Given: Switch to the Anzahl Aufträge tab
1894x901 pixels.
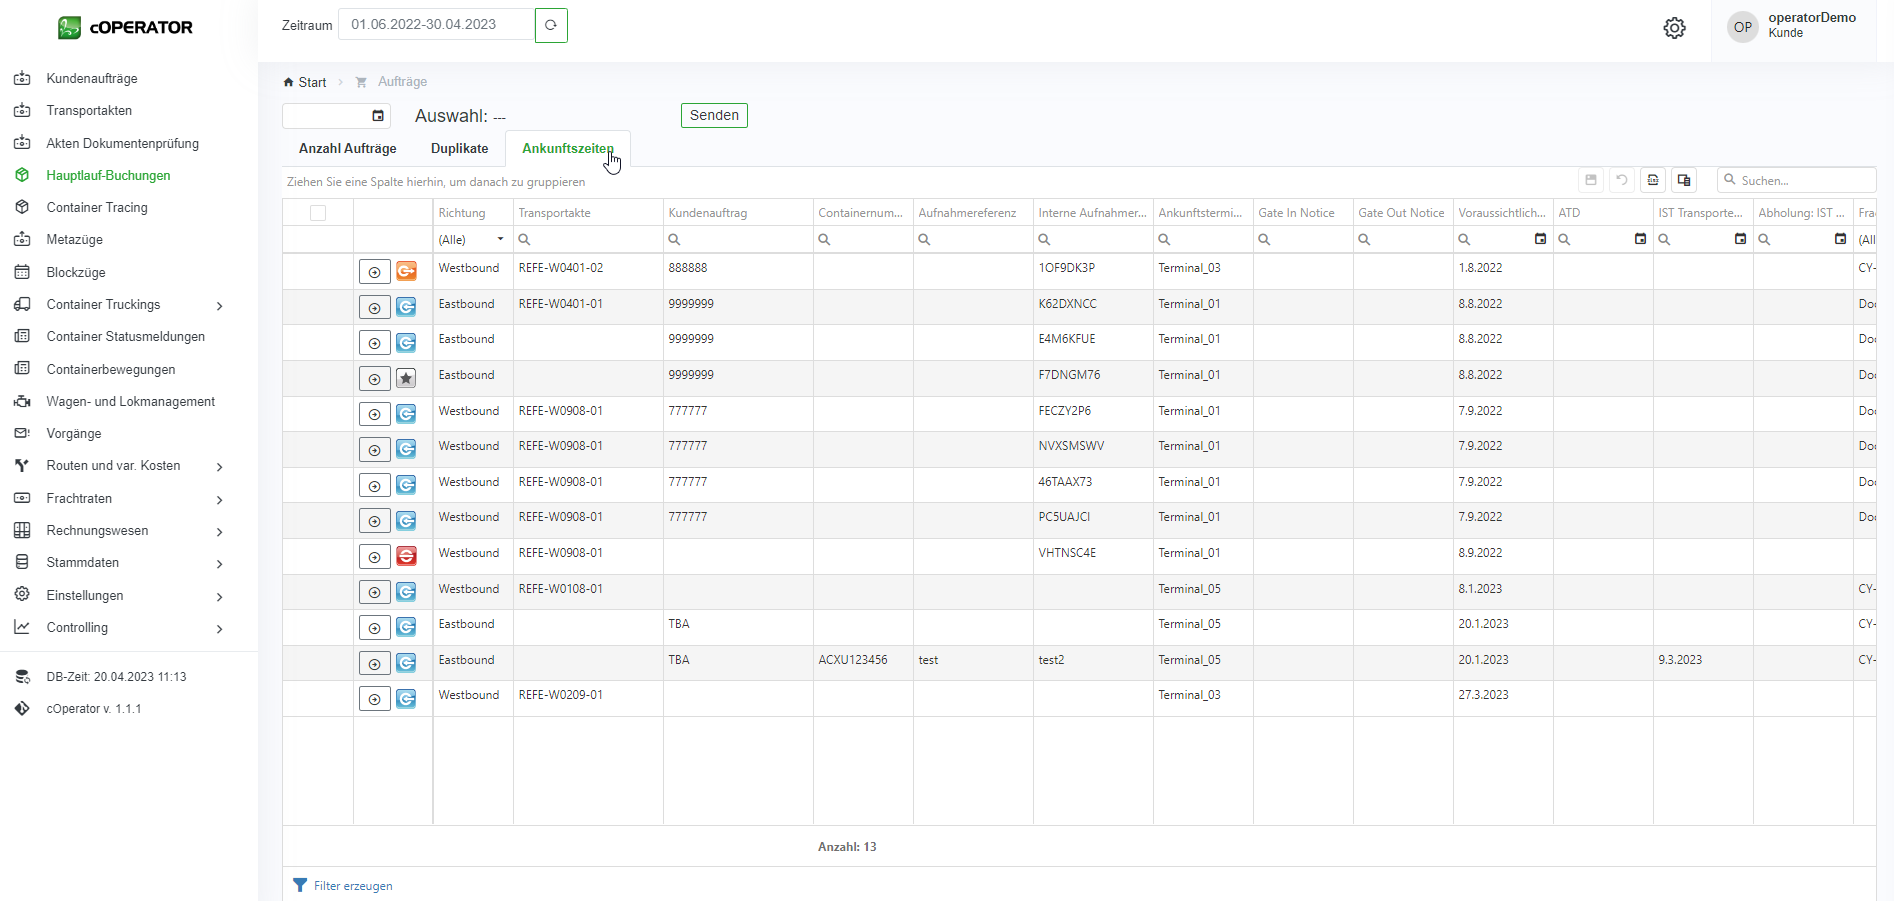Looking at the screenshot, I should 347,148.
